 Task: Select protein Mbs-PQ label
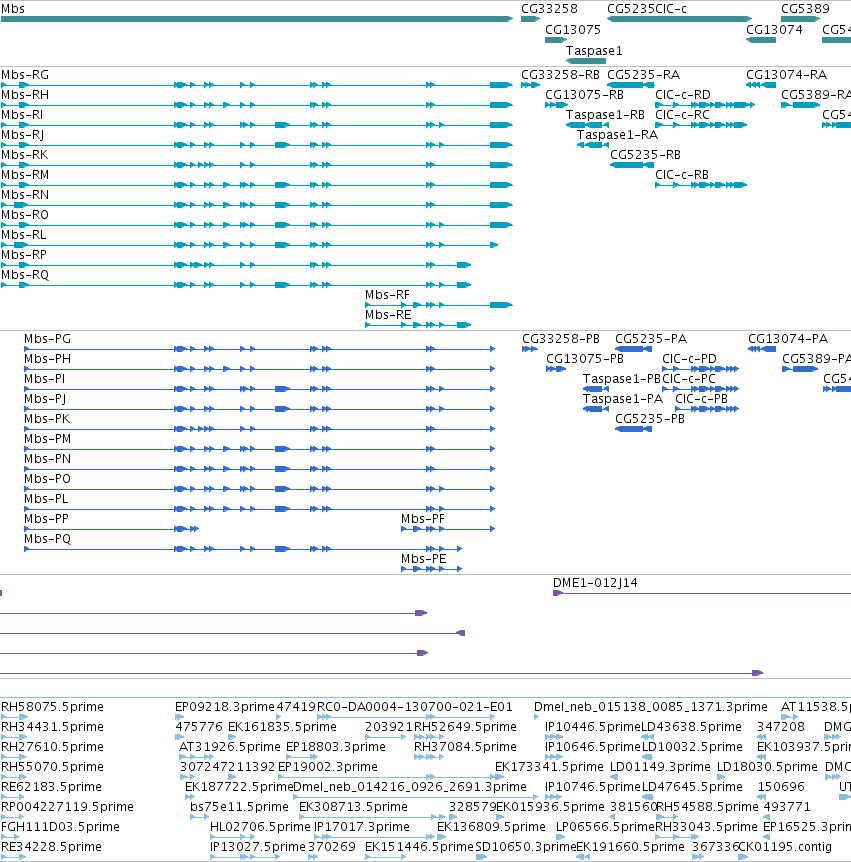[x=47, y=539]
